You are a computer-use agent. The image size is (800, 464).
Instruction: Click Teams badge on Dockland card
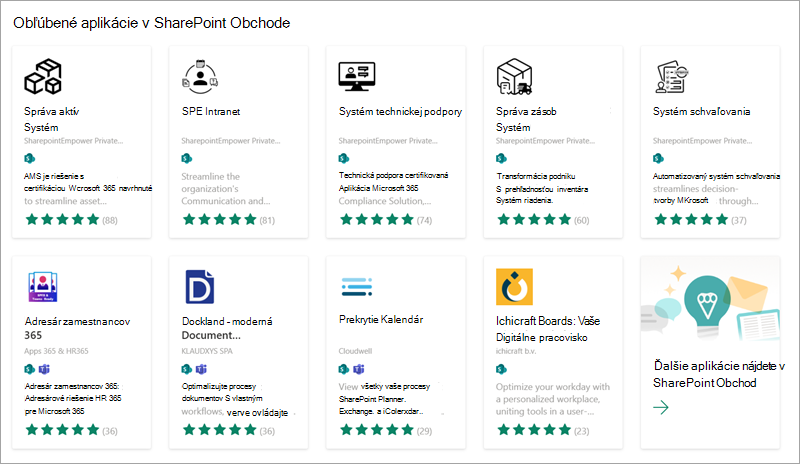pos(202,369)
